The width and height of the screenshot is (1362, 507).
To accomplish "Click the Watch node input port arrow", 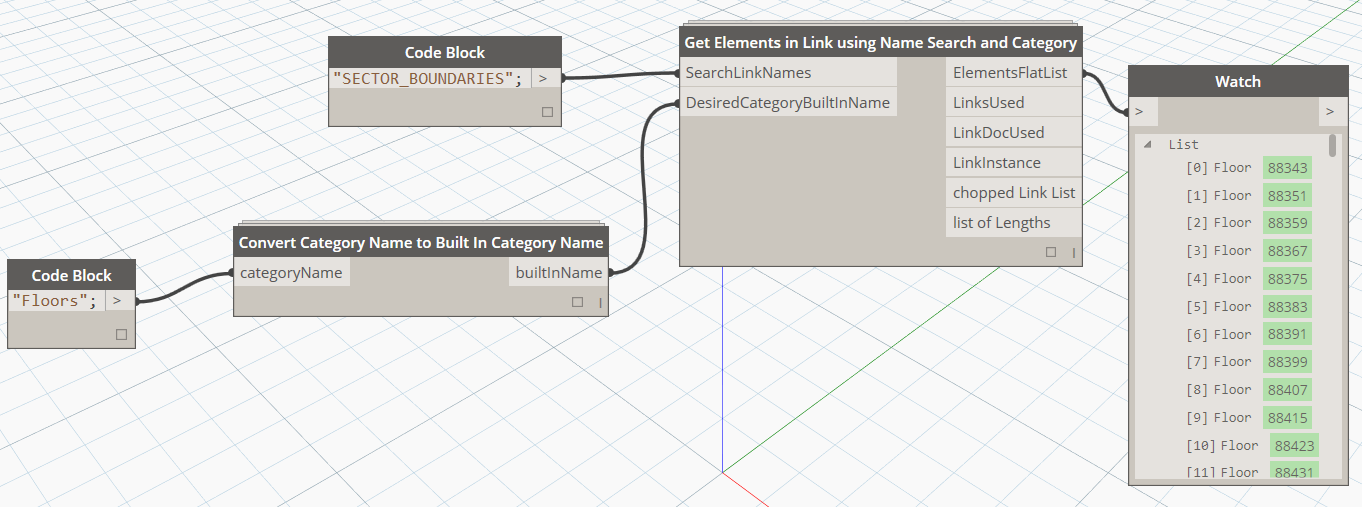I will point(1140,111).
